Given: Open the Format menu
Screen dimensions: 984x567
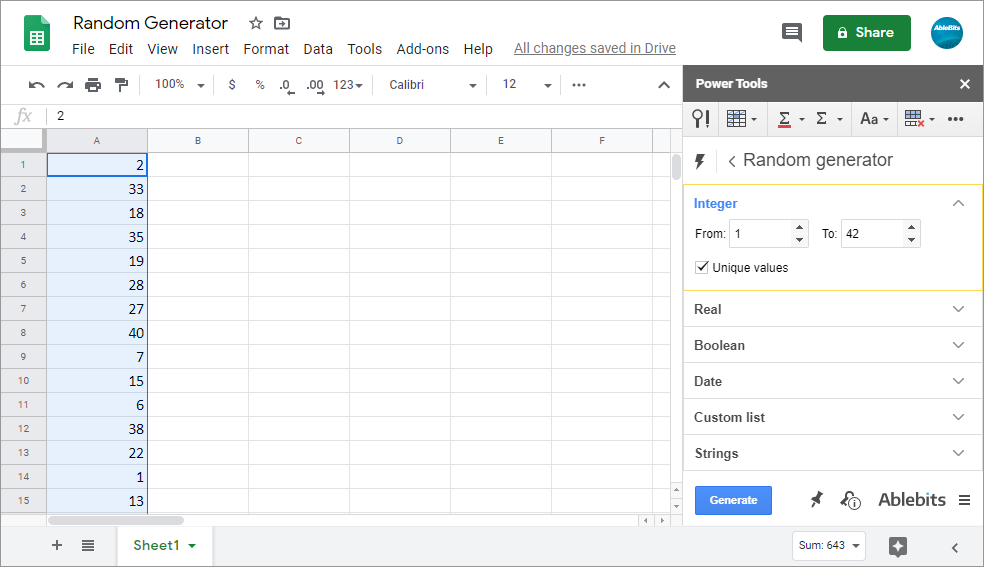Looking at the screenshot, I should click(266, 49).
